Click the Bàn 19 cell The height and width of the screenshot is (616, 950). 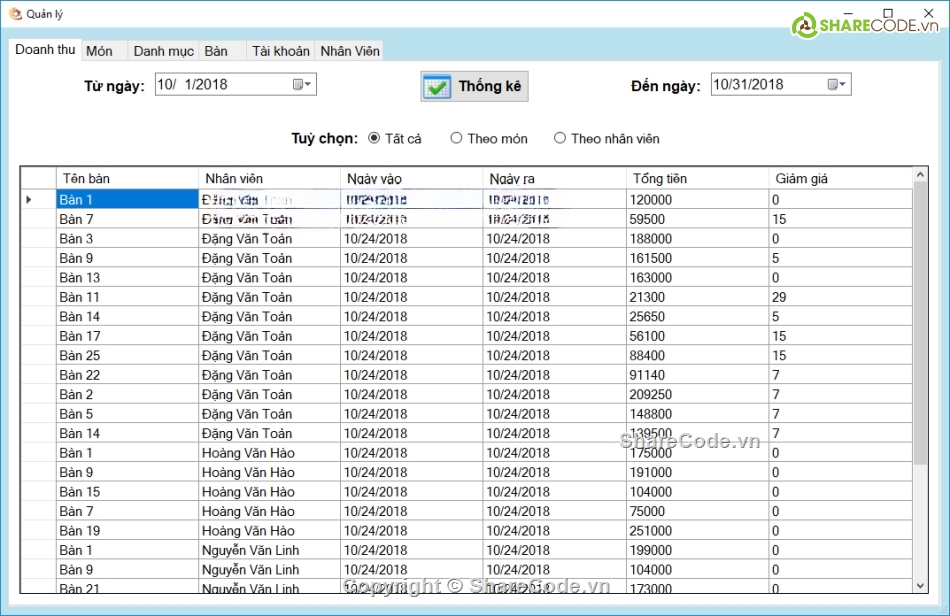click(x=127, y=531)
